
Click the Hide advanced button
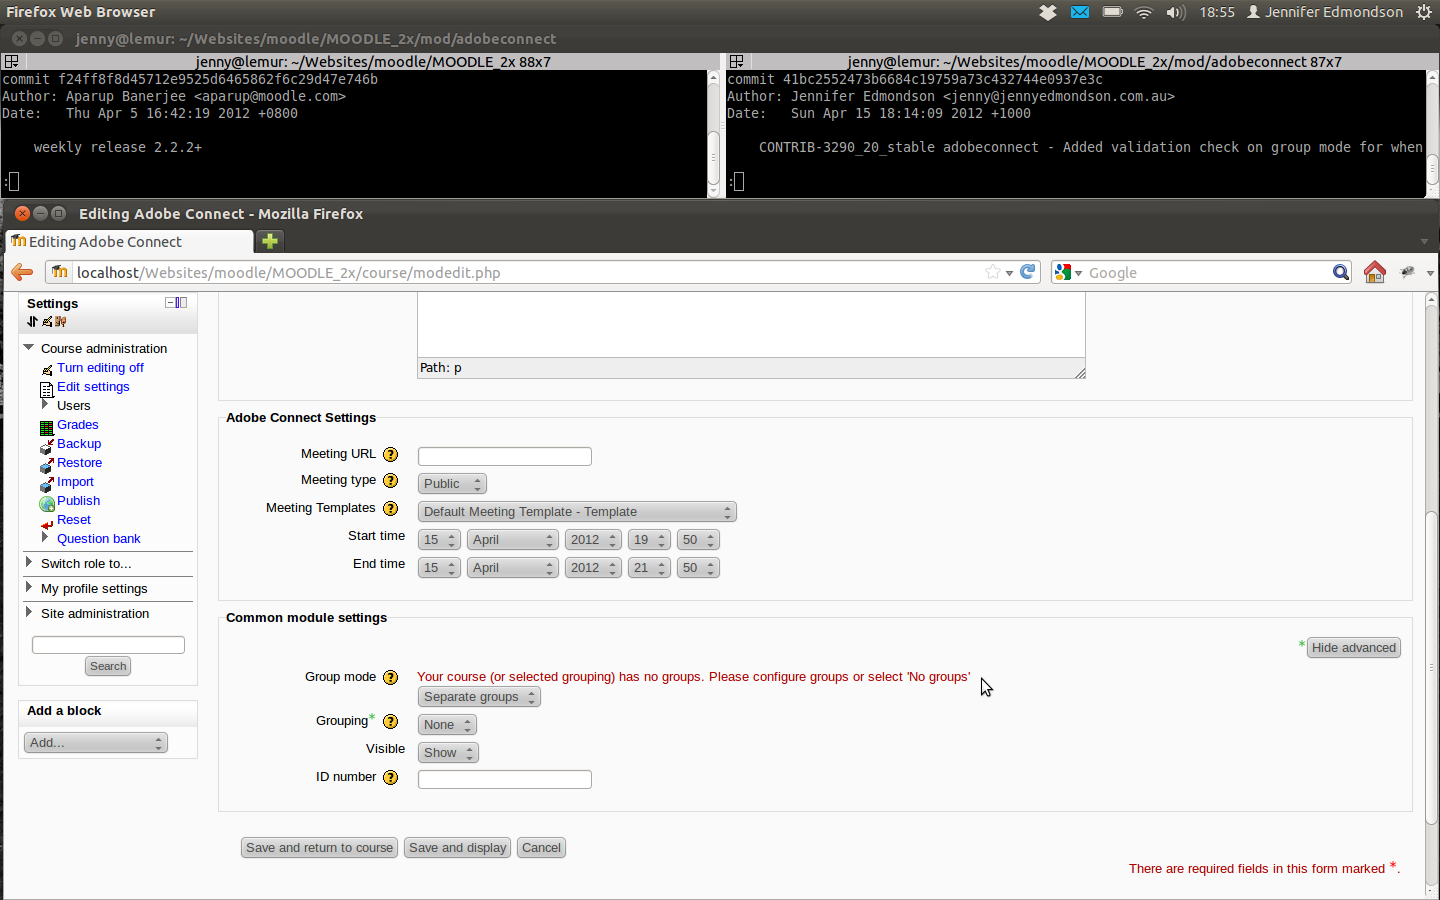(x=1354, y=648)
